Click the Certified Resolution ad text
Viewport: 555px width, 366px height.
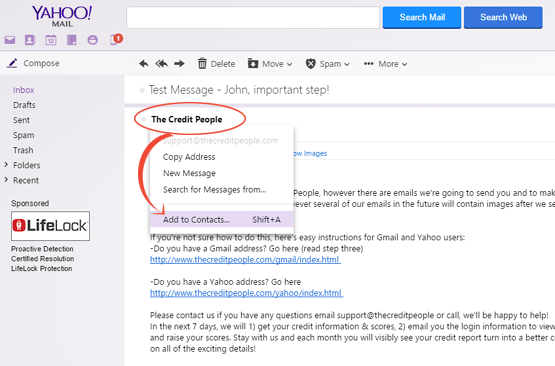click(x=42, y=259)
